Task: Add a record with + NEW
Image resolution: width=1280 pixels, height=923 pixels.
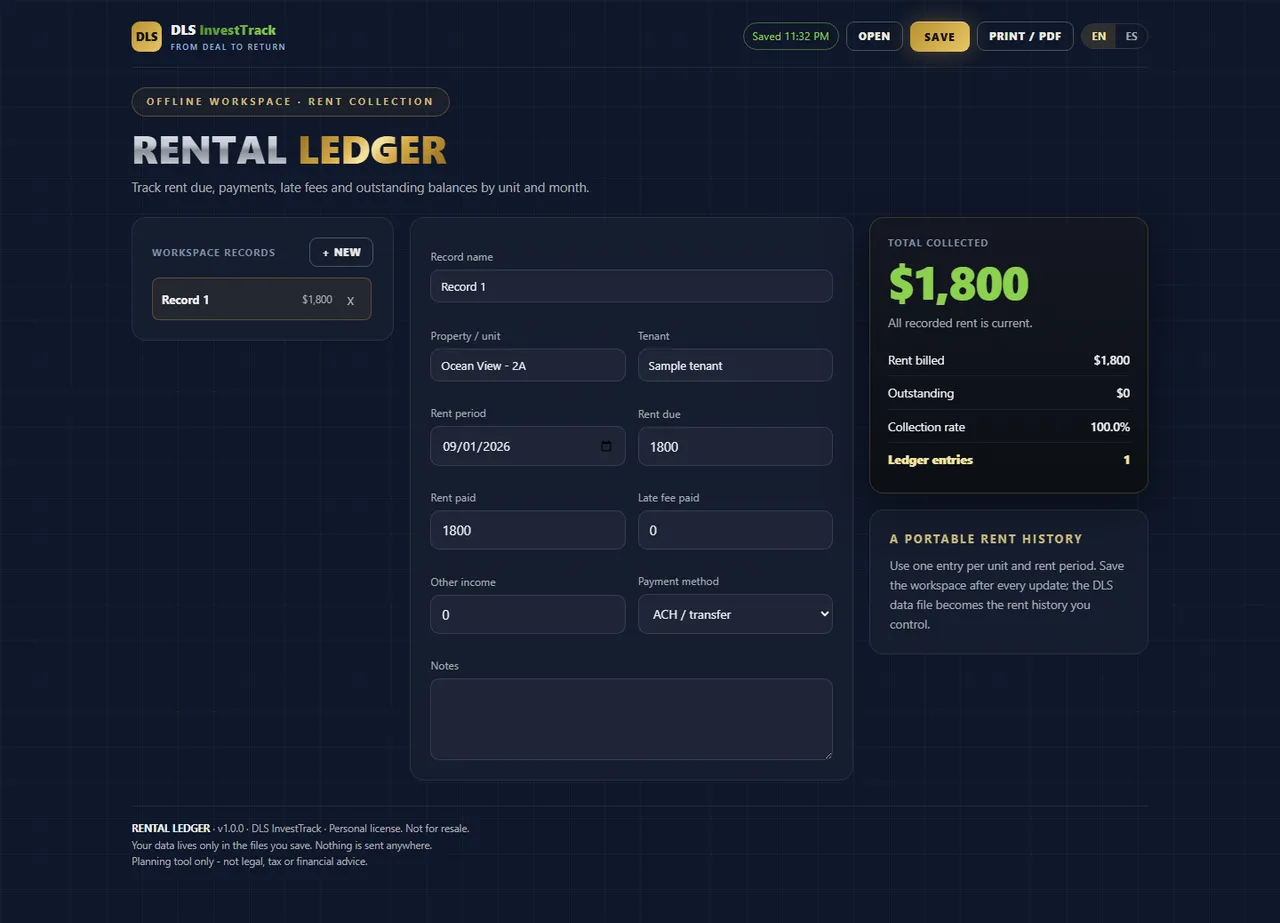Action: 341,252
